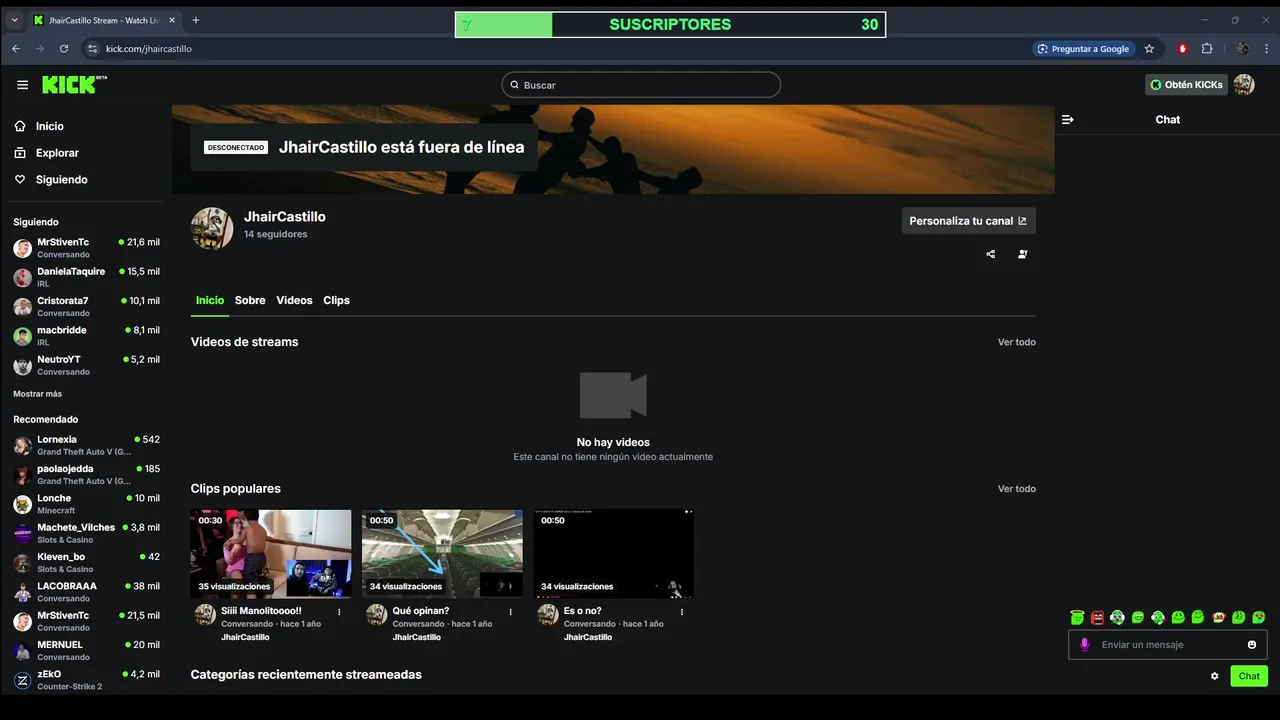
Task: Open zEkO Counter-Strike 2 channel
Action: [86, 680]
